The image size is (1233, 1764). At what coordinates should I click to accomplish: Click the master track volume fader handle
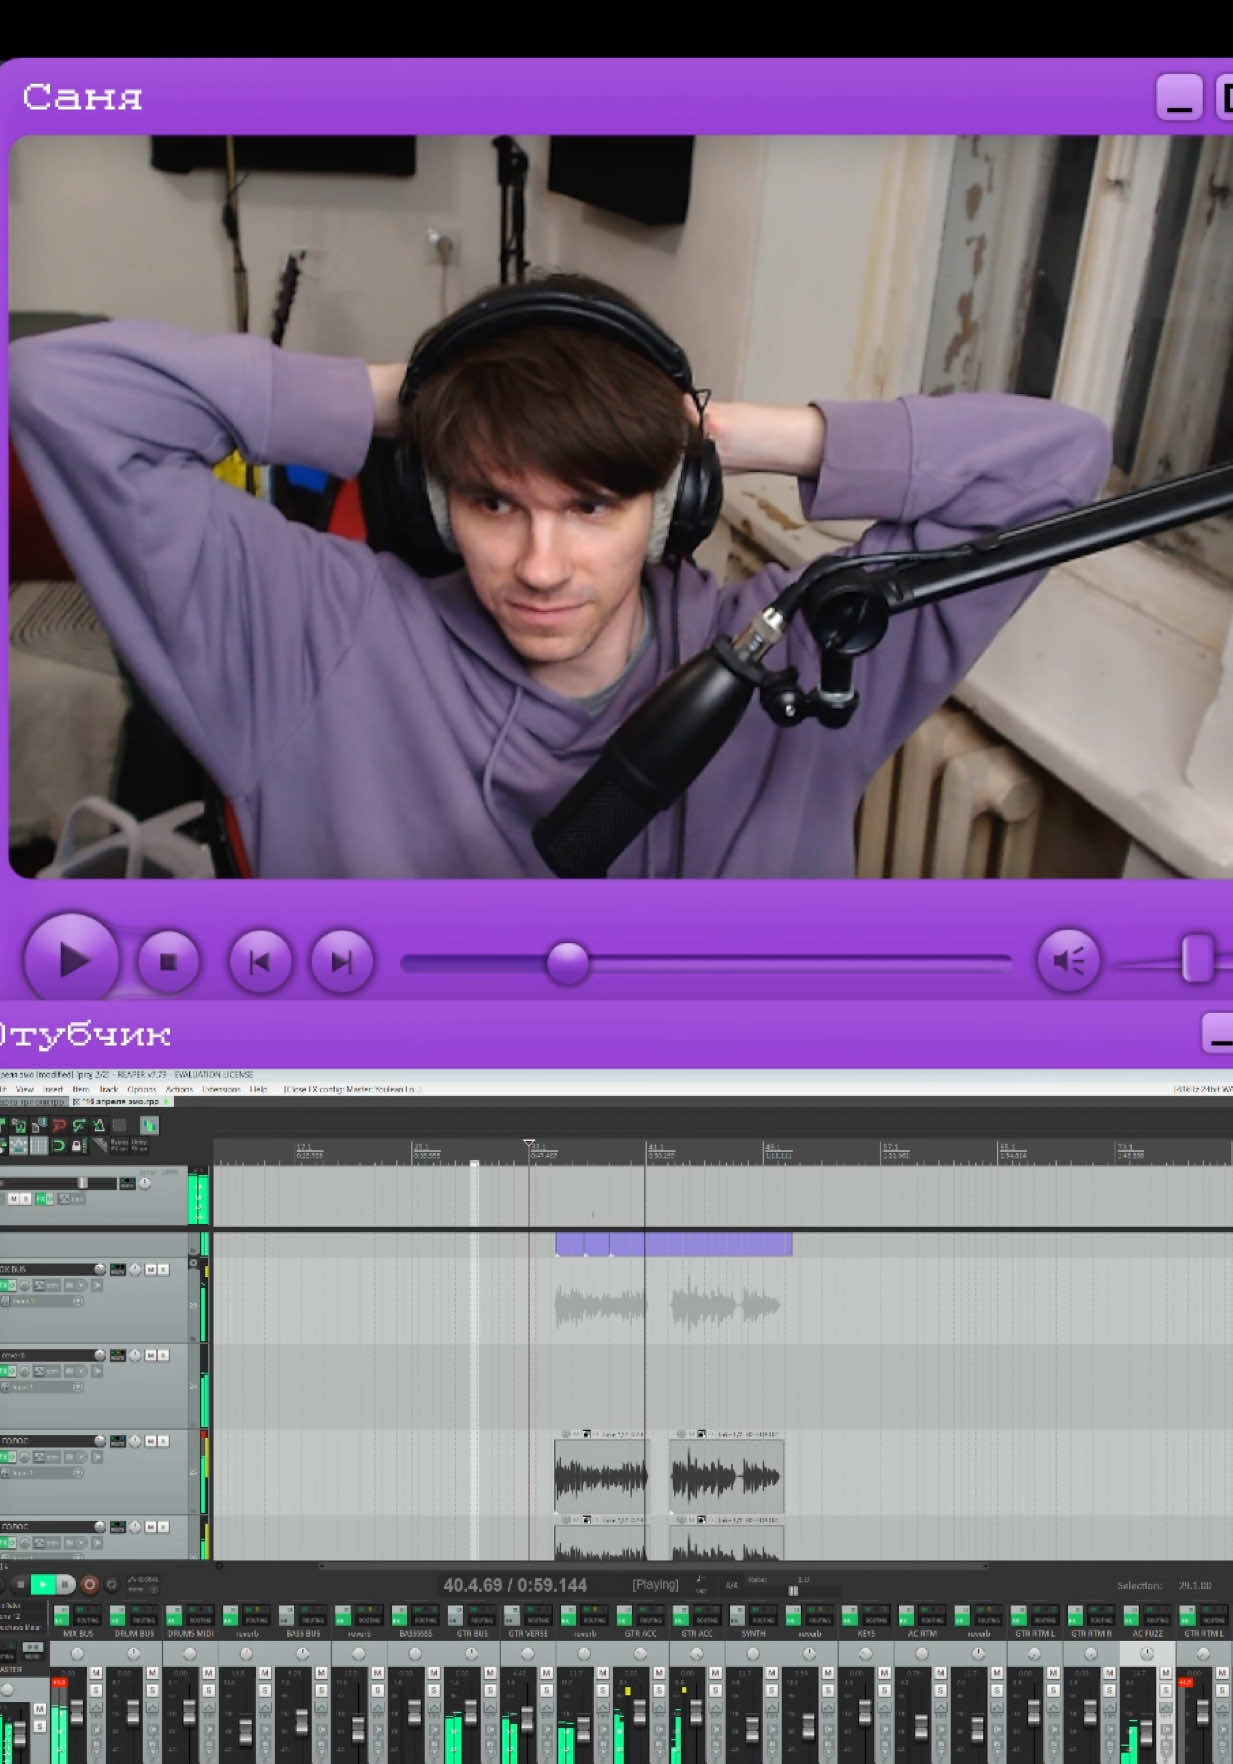click(82, 1183)
